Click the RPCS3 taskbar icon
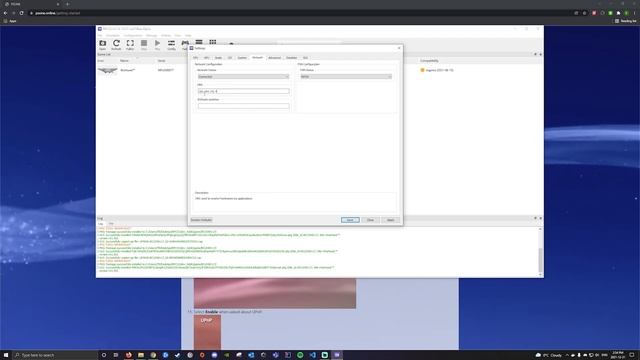This screenshot has width=640, height=360. click(337, 355)
